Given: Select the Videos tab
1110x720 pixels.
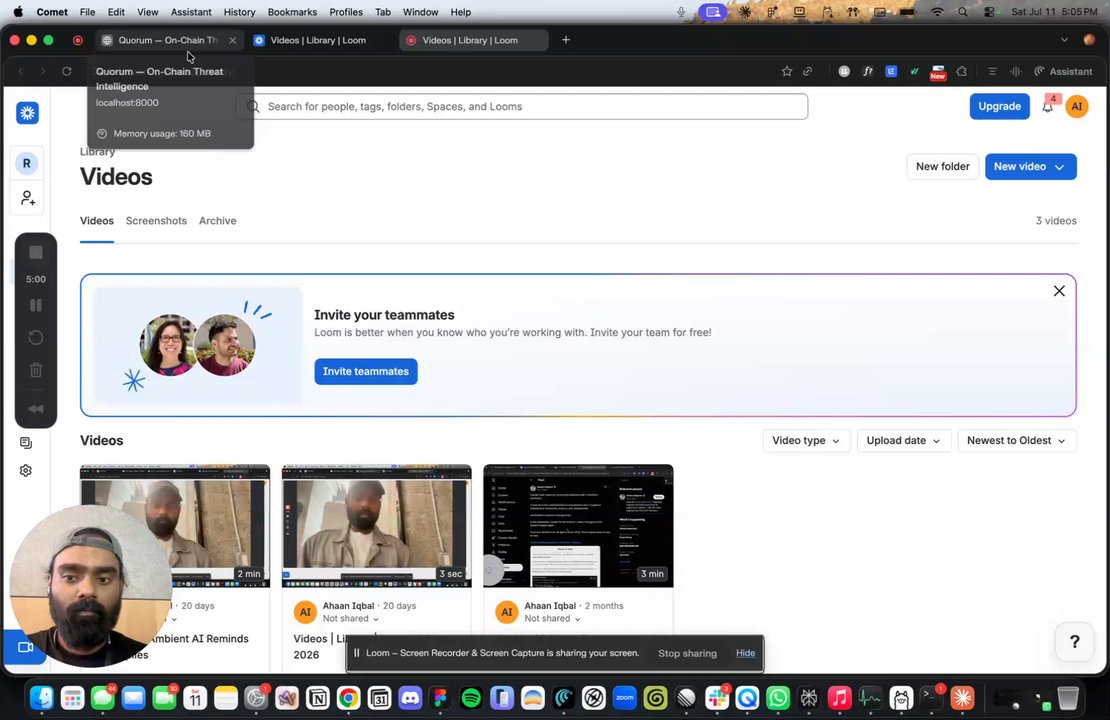Looking at the screenshot, I should 97,221.
